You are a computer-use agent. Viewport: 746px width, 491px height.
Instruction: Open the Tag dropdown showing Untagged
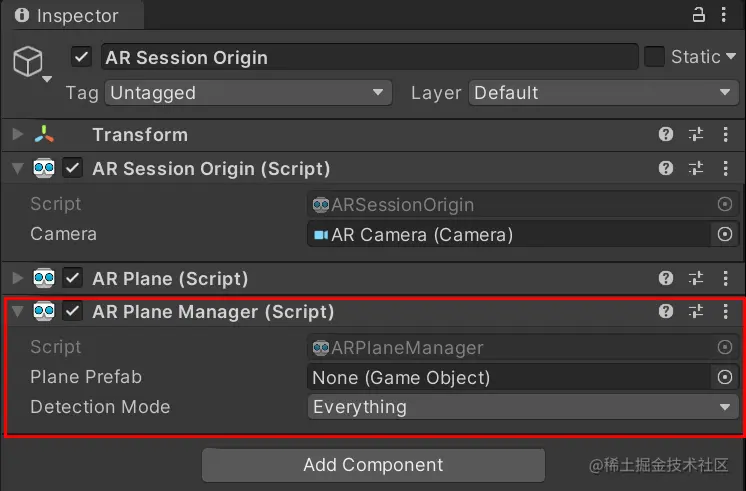[248, 92]
